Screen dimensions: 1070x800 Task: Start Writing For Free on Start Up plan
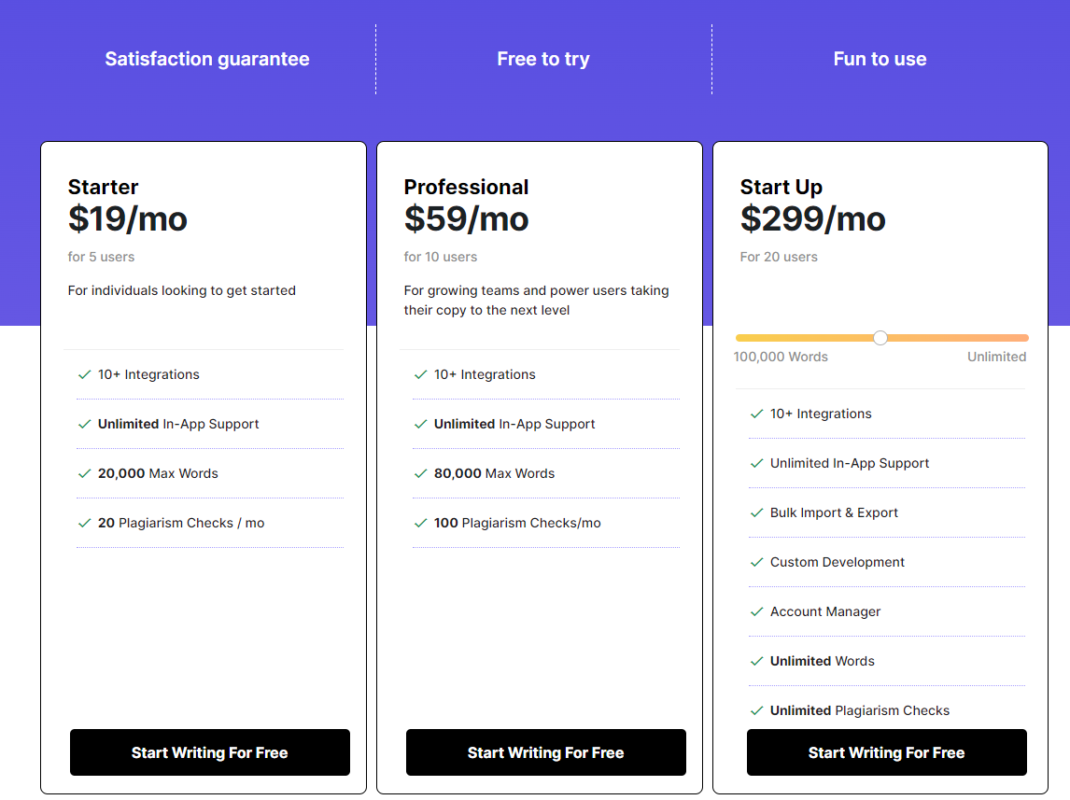tap(886, 752)
